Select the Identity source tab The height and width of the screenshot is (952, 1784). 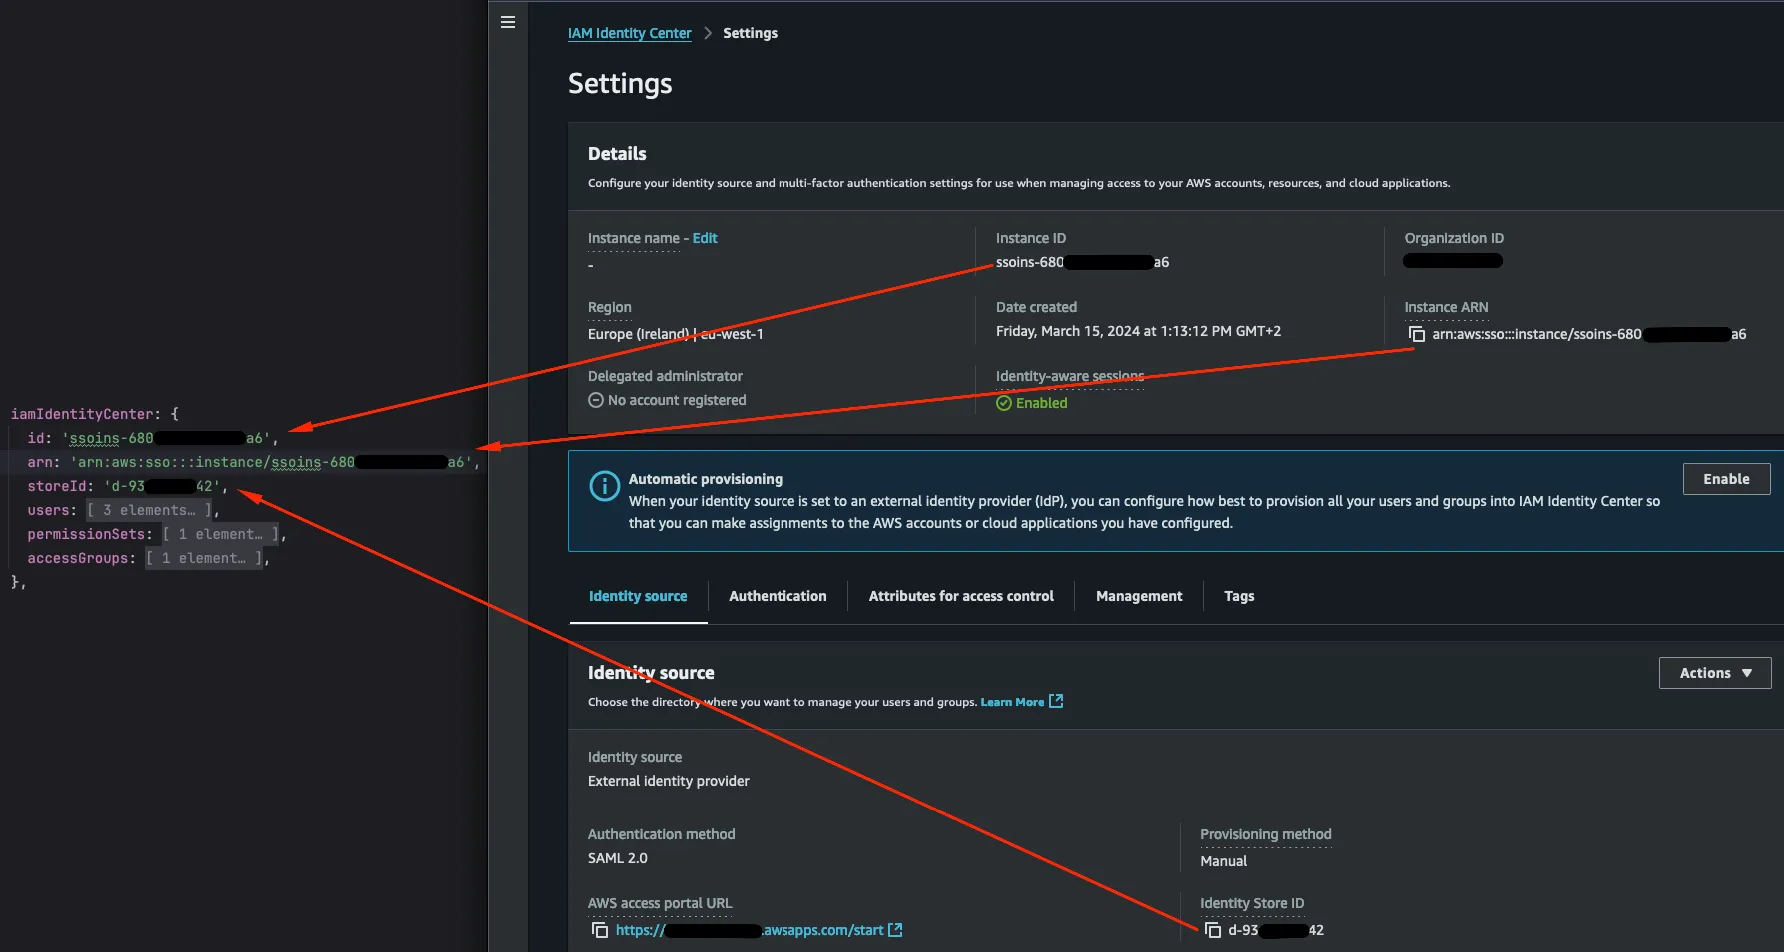[638, 595]
